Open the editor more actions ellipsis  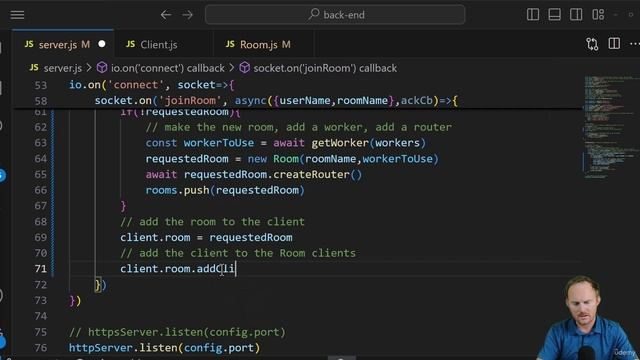634,44
